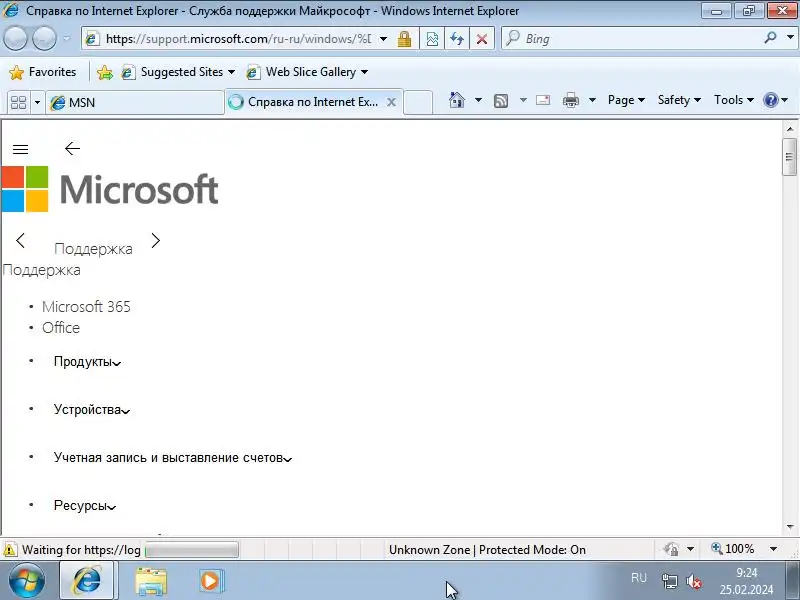Click the scrollbar up arrow
This screenshot has height=600, width=800.
790,129
